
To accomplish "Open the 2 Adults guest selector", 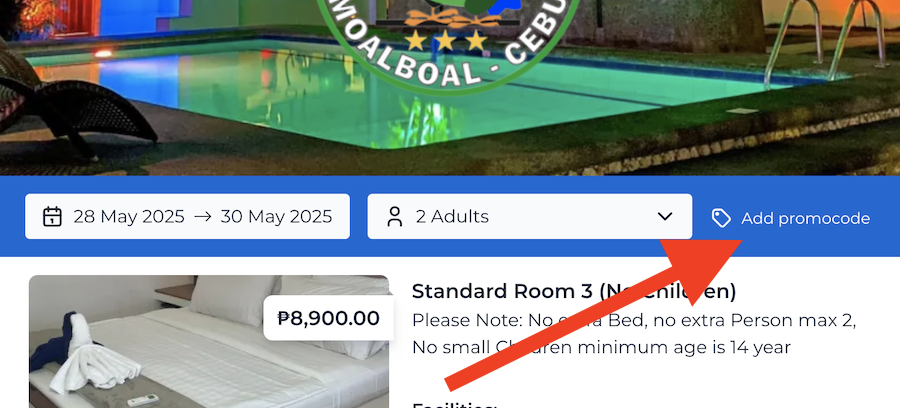I will (x=529, y=216).
